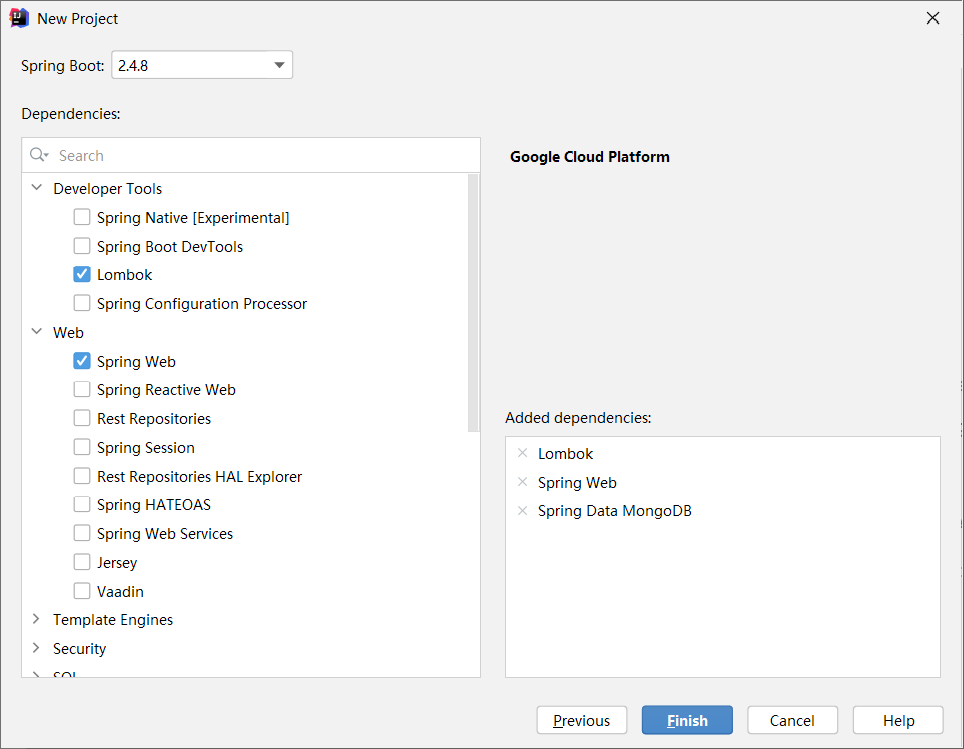Expand the Template Engines group
Viewport: 964px width, 749px height.
36,619
